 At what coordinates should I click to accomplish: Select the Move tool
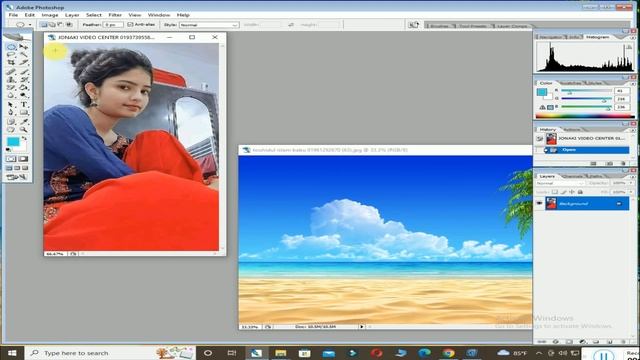(x=23, y=47)
